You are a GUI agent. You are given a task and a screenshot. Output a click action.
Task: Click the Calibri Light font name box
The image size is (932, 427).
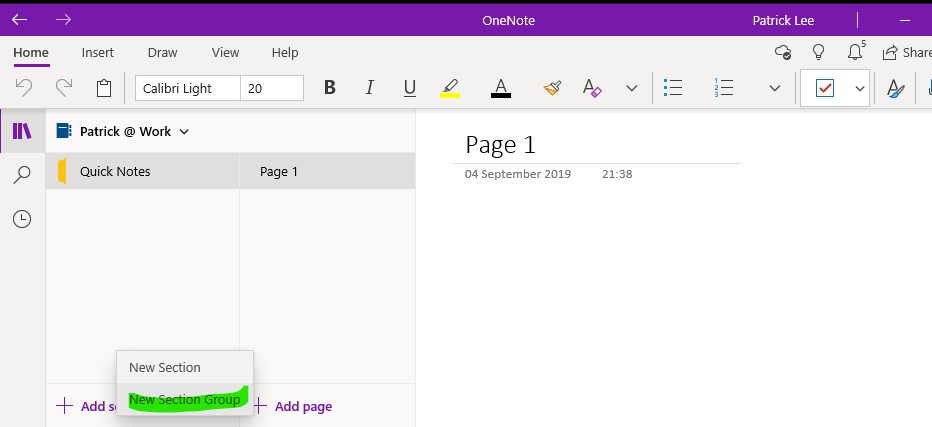coord(188,88)
